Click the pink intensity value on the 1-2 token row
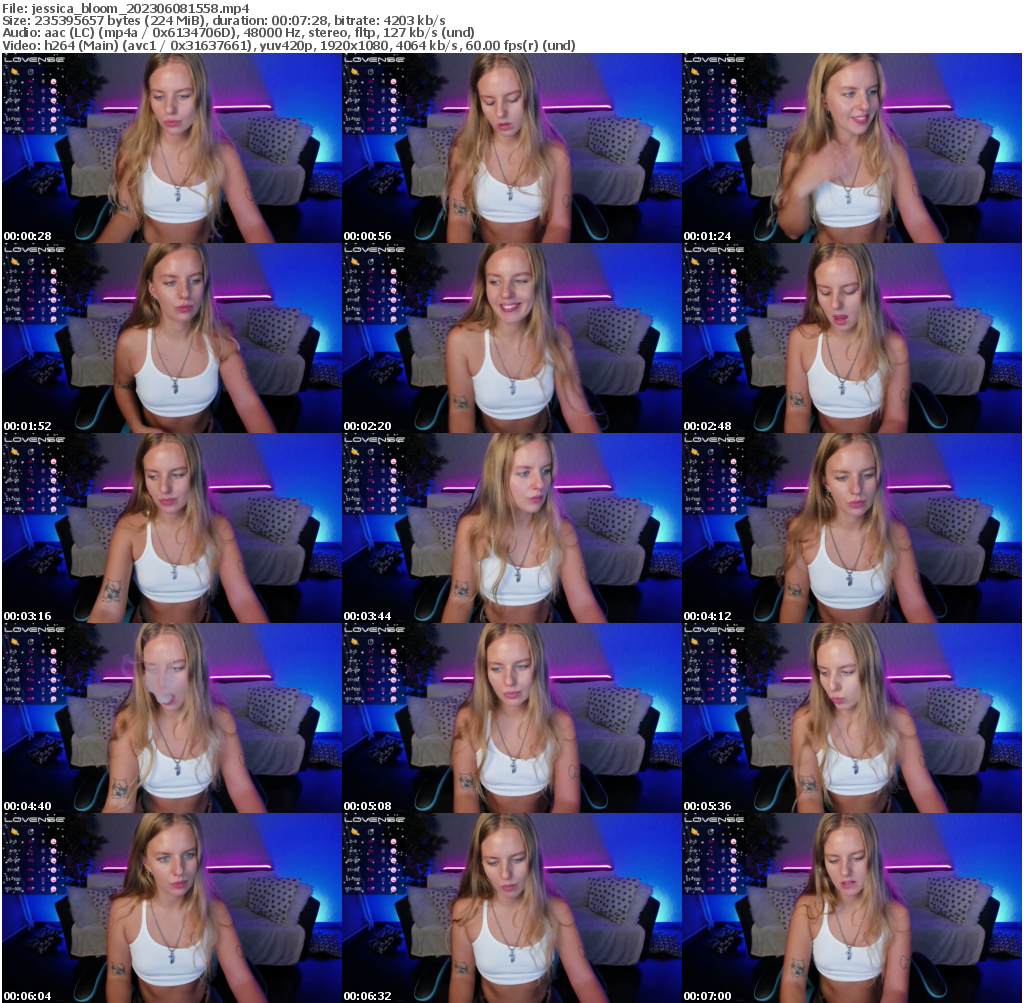 coord(29,82)
